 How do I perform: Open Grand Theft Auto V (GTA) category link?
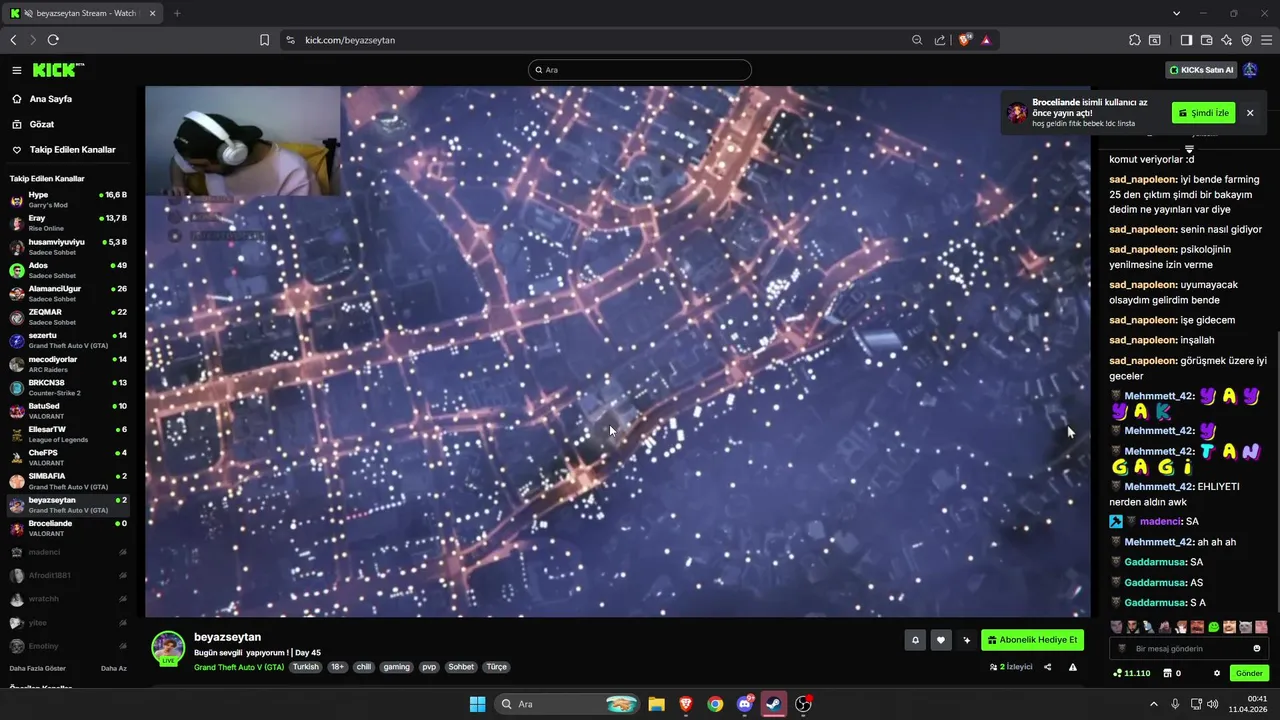tap(239, 667)
